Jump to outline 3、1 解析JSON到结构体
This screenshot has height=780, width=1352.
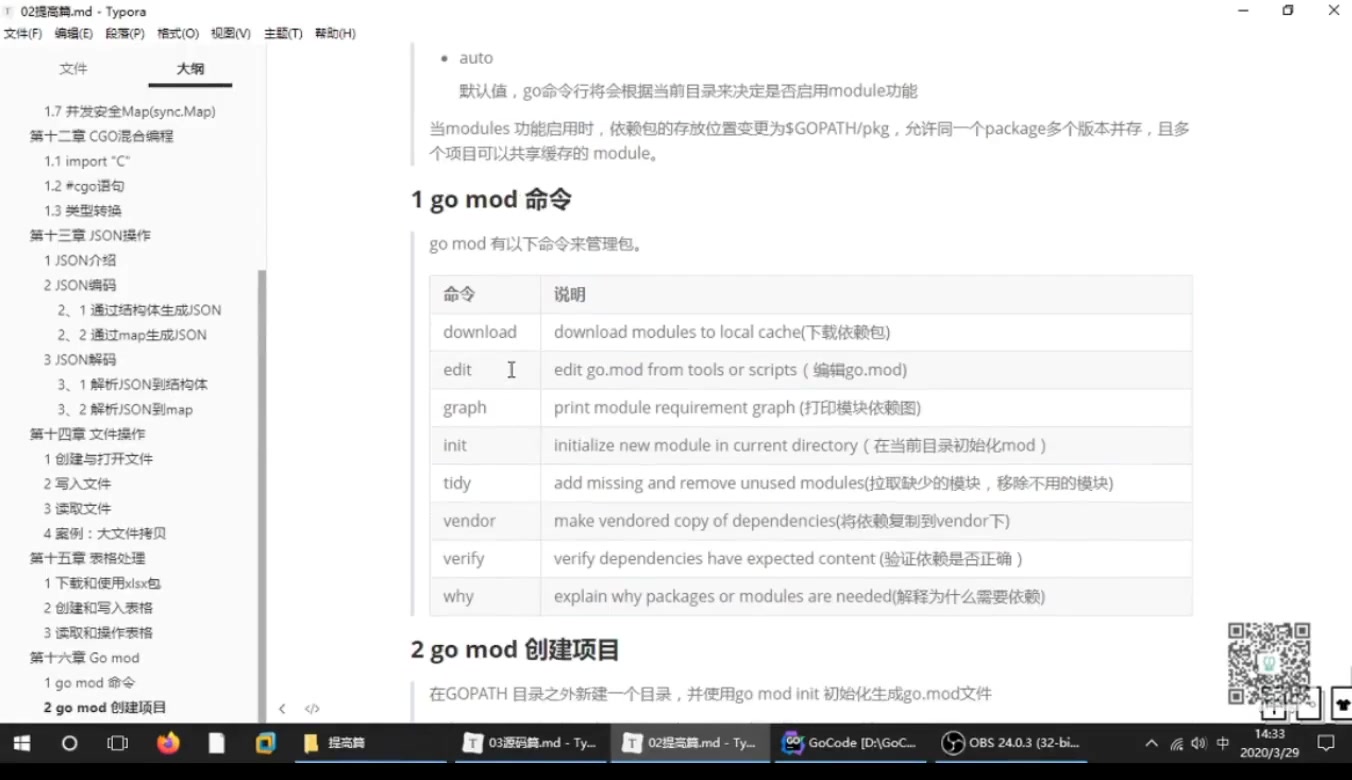click(133, 384)
